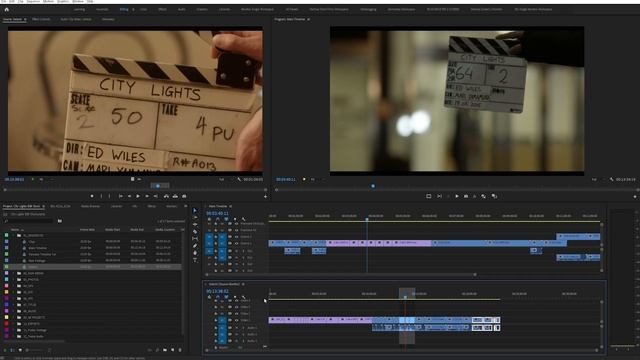Toggle Linked Selection in Main Timeline panel

[x=226, y=219]
